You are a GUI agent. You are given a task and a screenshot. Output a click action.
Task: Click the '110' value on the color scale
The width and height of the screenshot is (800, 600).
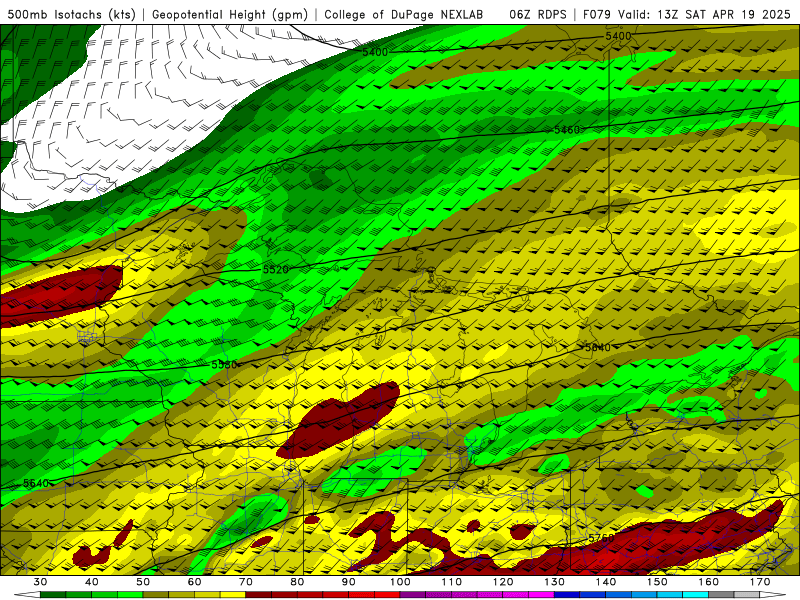click(452, 582)
